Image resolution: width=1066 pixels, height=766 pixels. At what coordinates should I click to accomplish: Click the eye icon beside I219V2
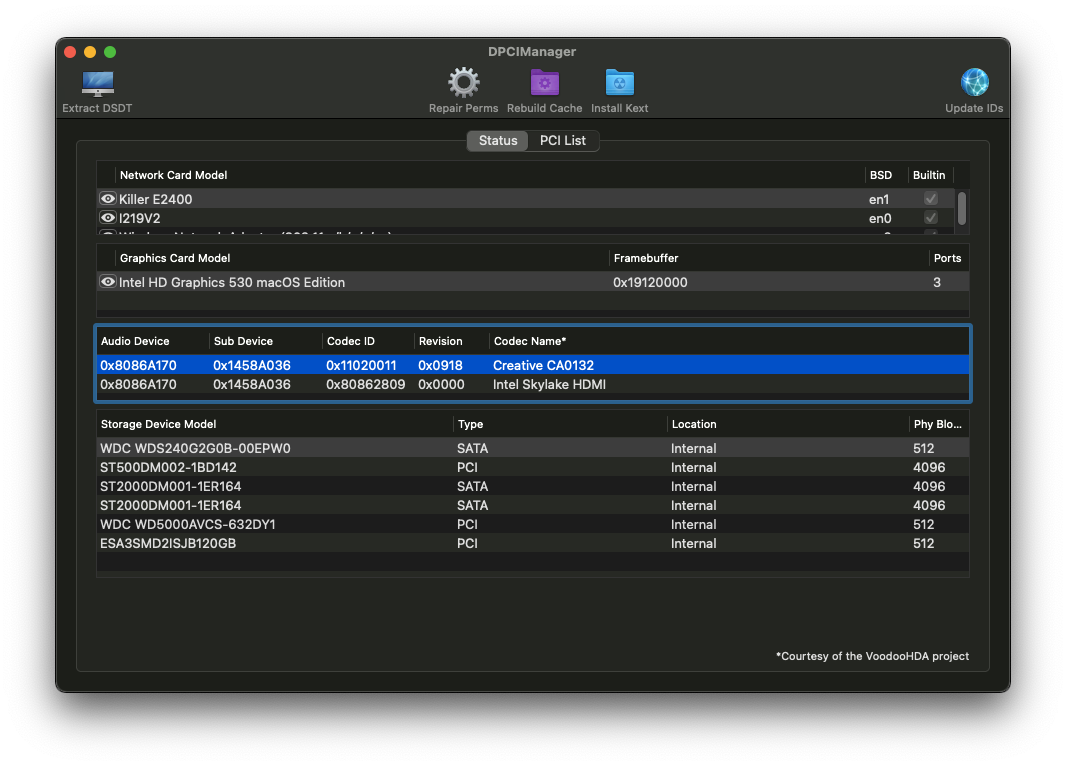click(108, 218)
